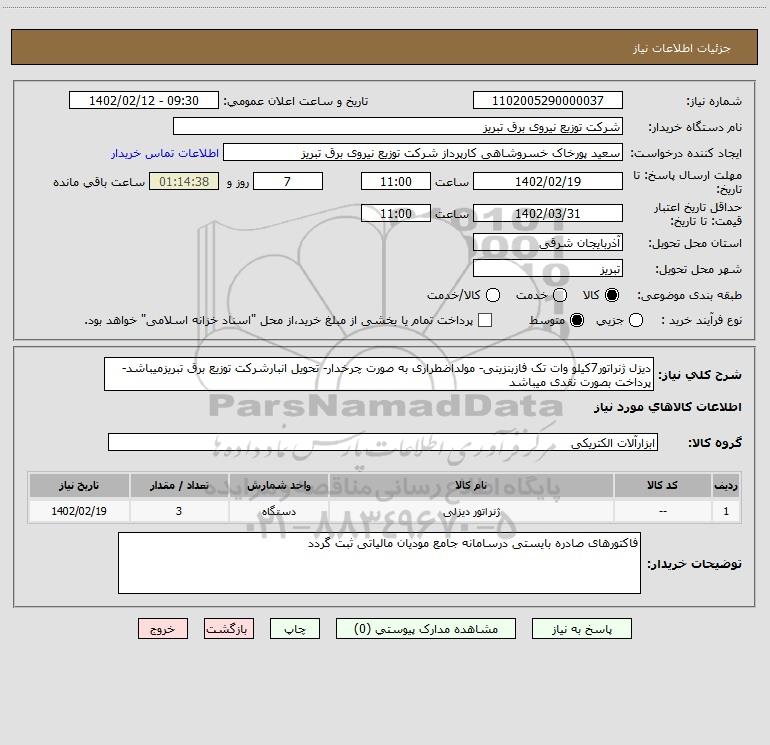Click the remaining days field showing 7

pos(288,181)
